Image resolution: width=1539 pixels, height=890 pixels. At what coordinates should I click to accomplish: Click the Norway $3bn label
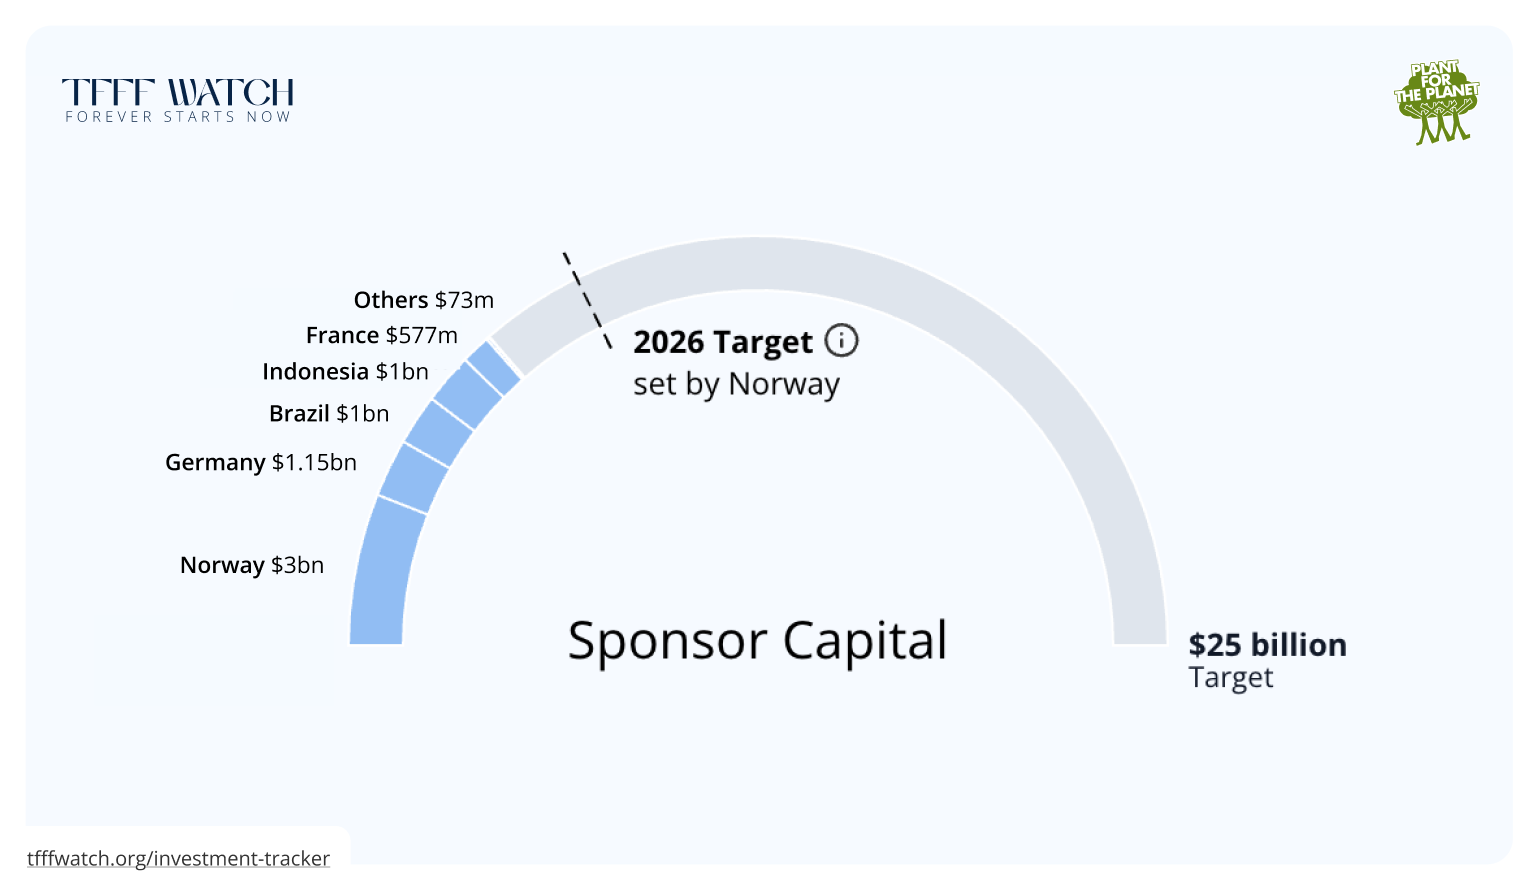252,565
